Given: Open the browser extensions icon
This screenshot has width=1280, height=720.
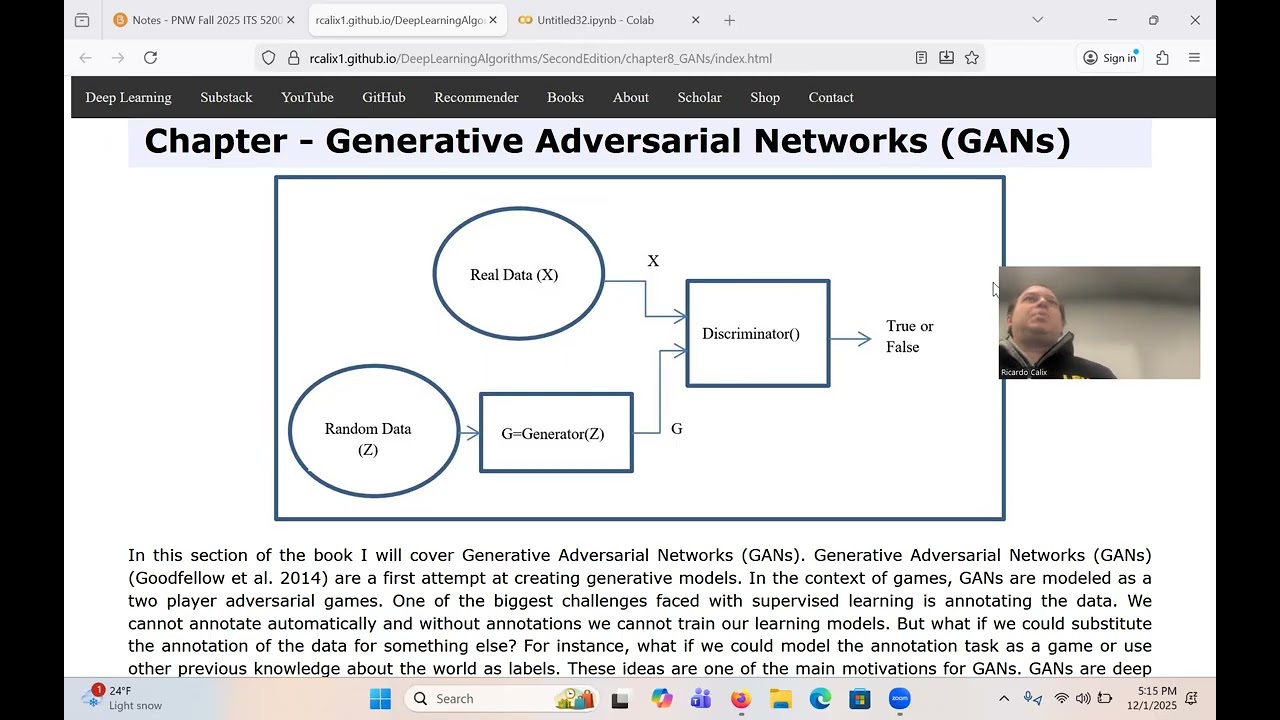Looking at the screenshot, I should coord(1162,58).
